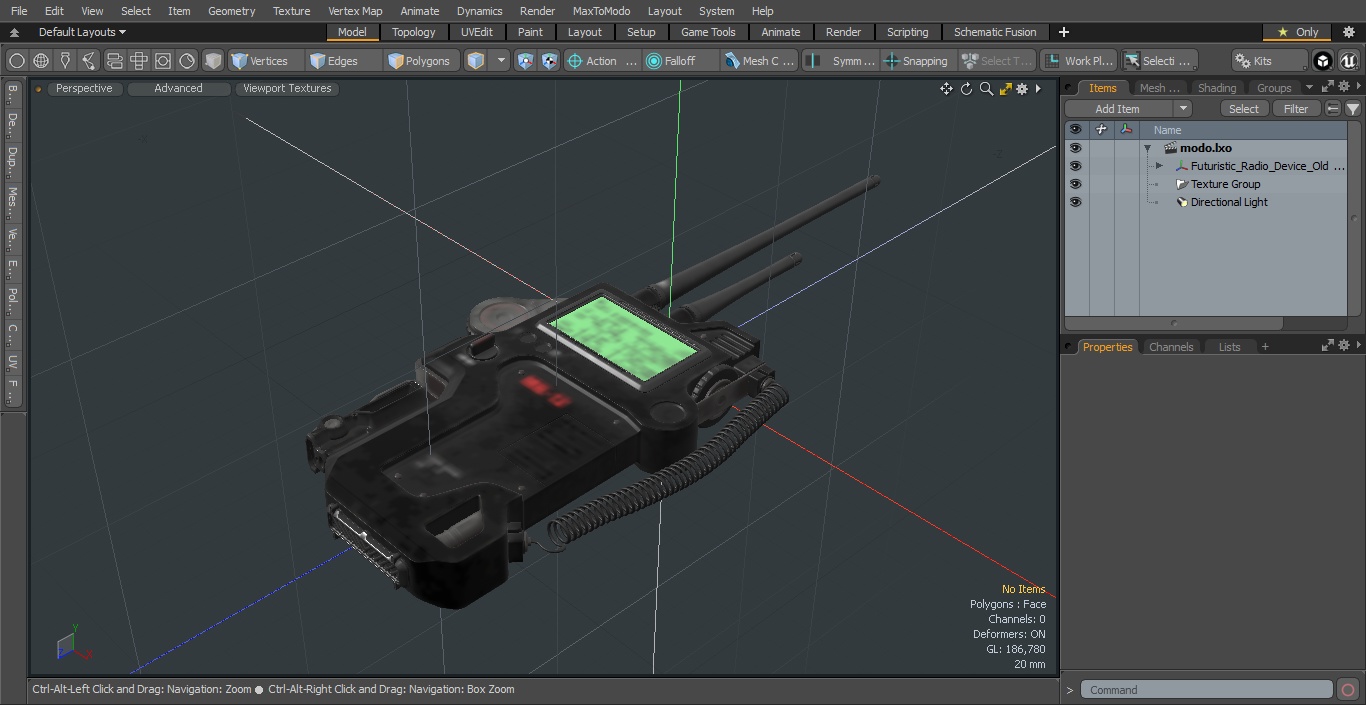The image size is (1366, 705).
Task: Click the connected-nodes icon in the toolbar
Action: click(x=89, y=61)
